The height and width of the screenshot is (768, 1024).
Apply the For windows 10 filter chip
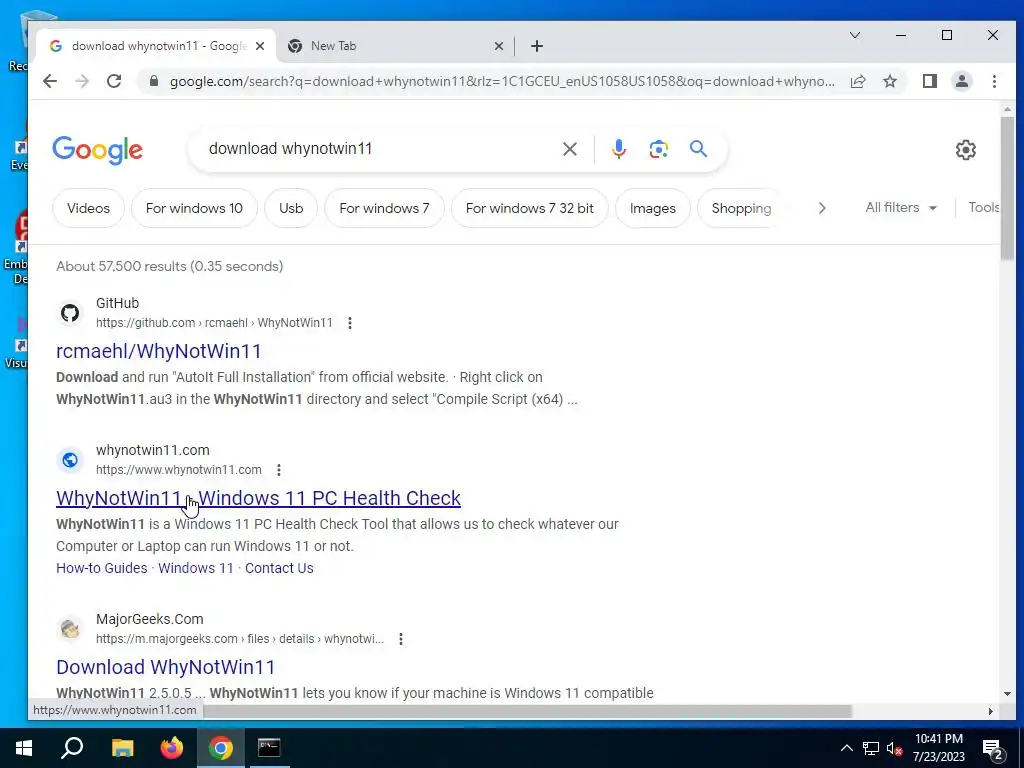[x=194, y=208]
